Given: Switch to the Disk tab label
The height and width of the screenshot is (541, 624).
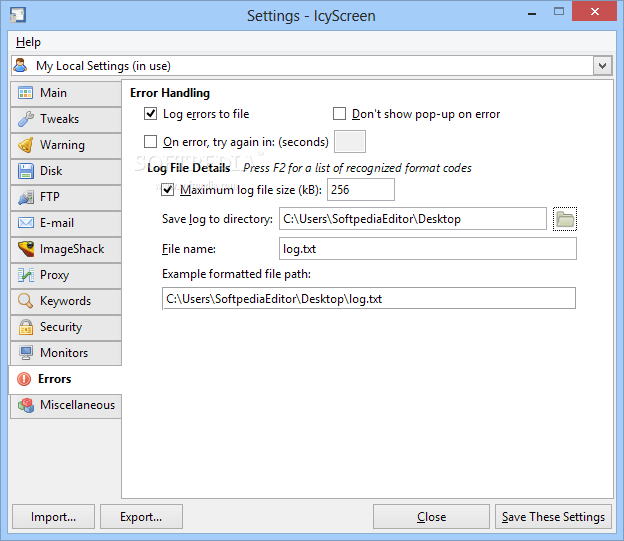Looking at the screenshot, I should pyautogui.click(x=51, y=171).
